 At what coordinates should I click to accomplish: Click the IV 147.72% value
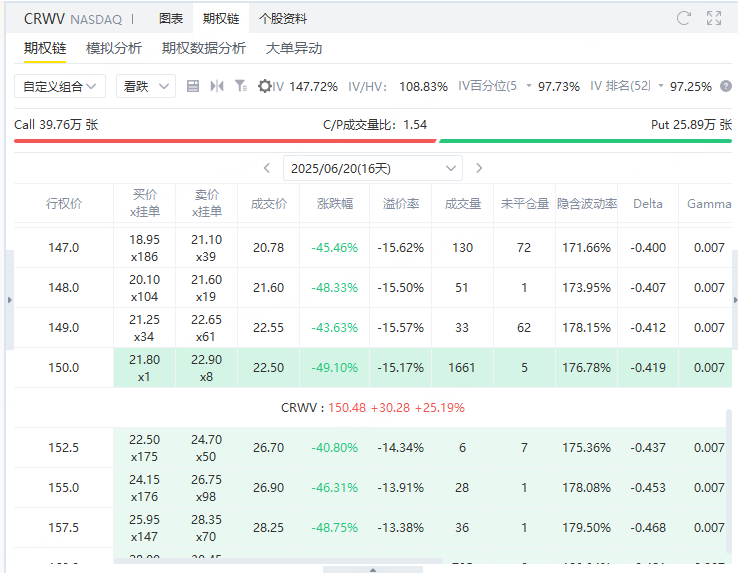tap(313, 87)
